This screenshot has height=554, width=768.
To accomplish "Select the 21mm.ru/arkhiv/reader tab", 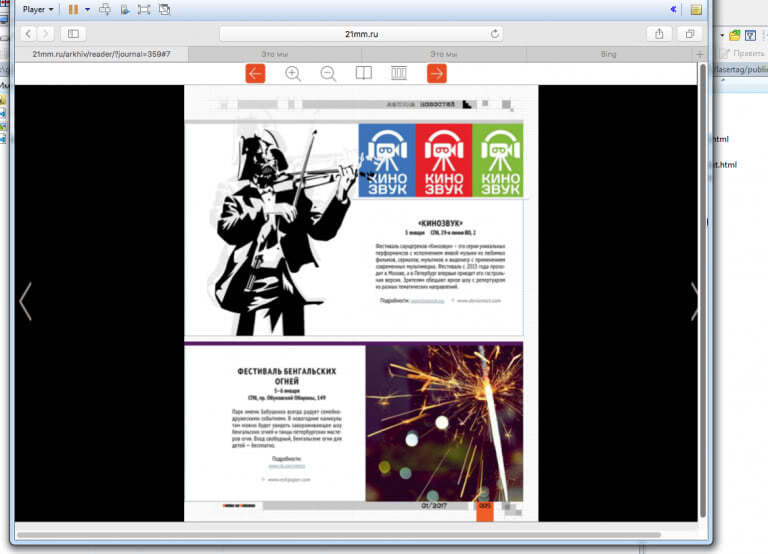I will coord(101,54).
